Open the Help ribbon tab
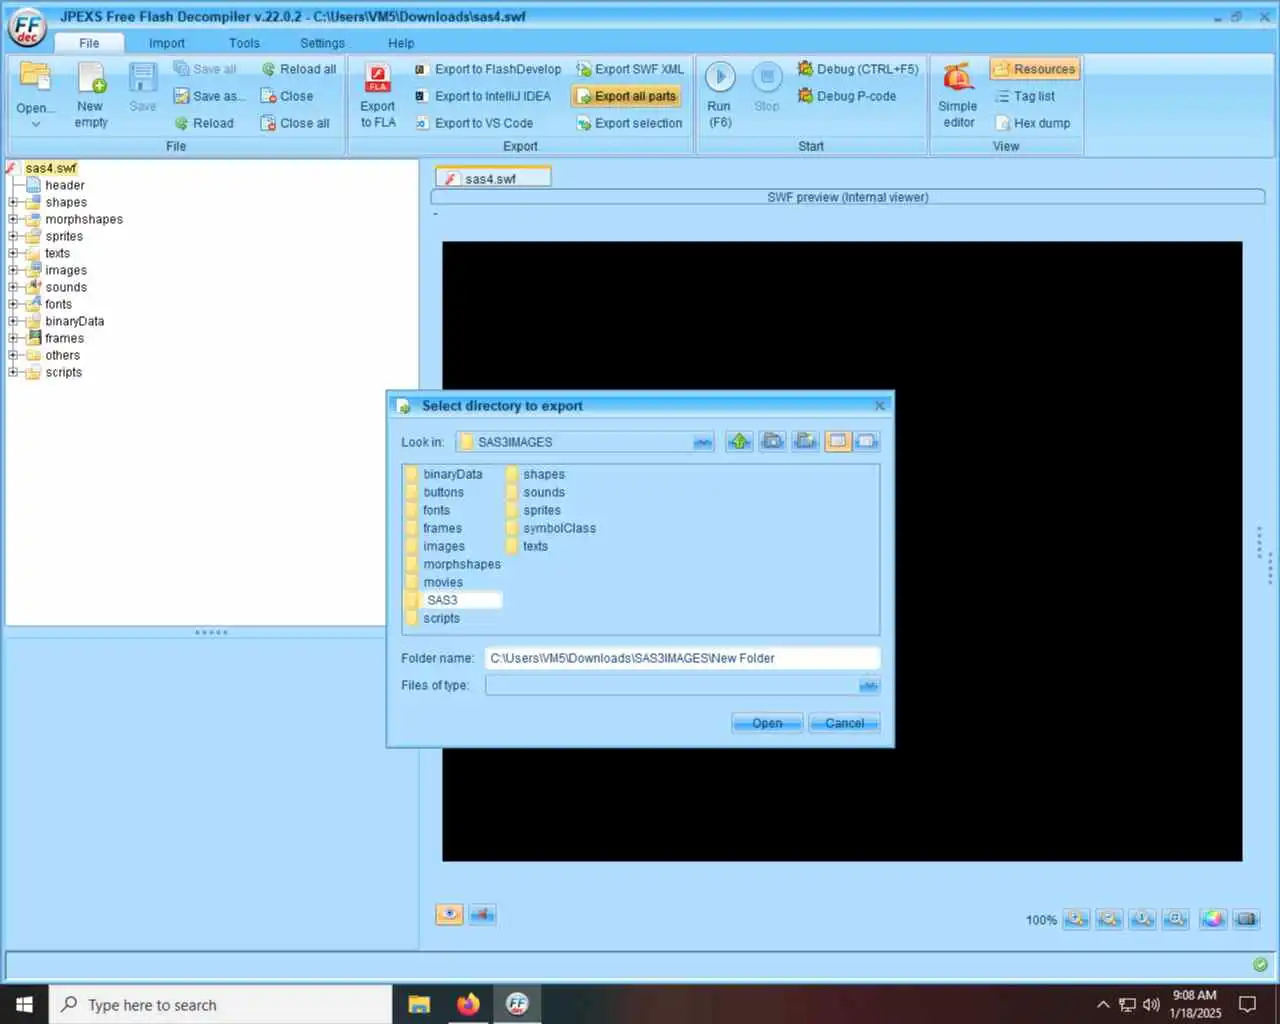The image size is (1280, 1024). coord(401,43)
